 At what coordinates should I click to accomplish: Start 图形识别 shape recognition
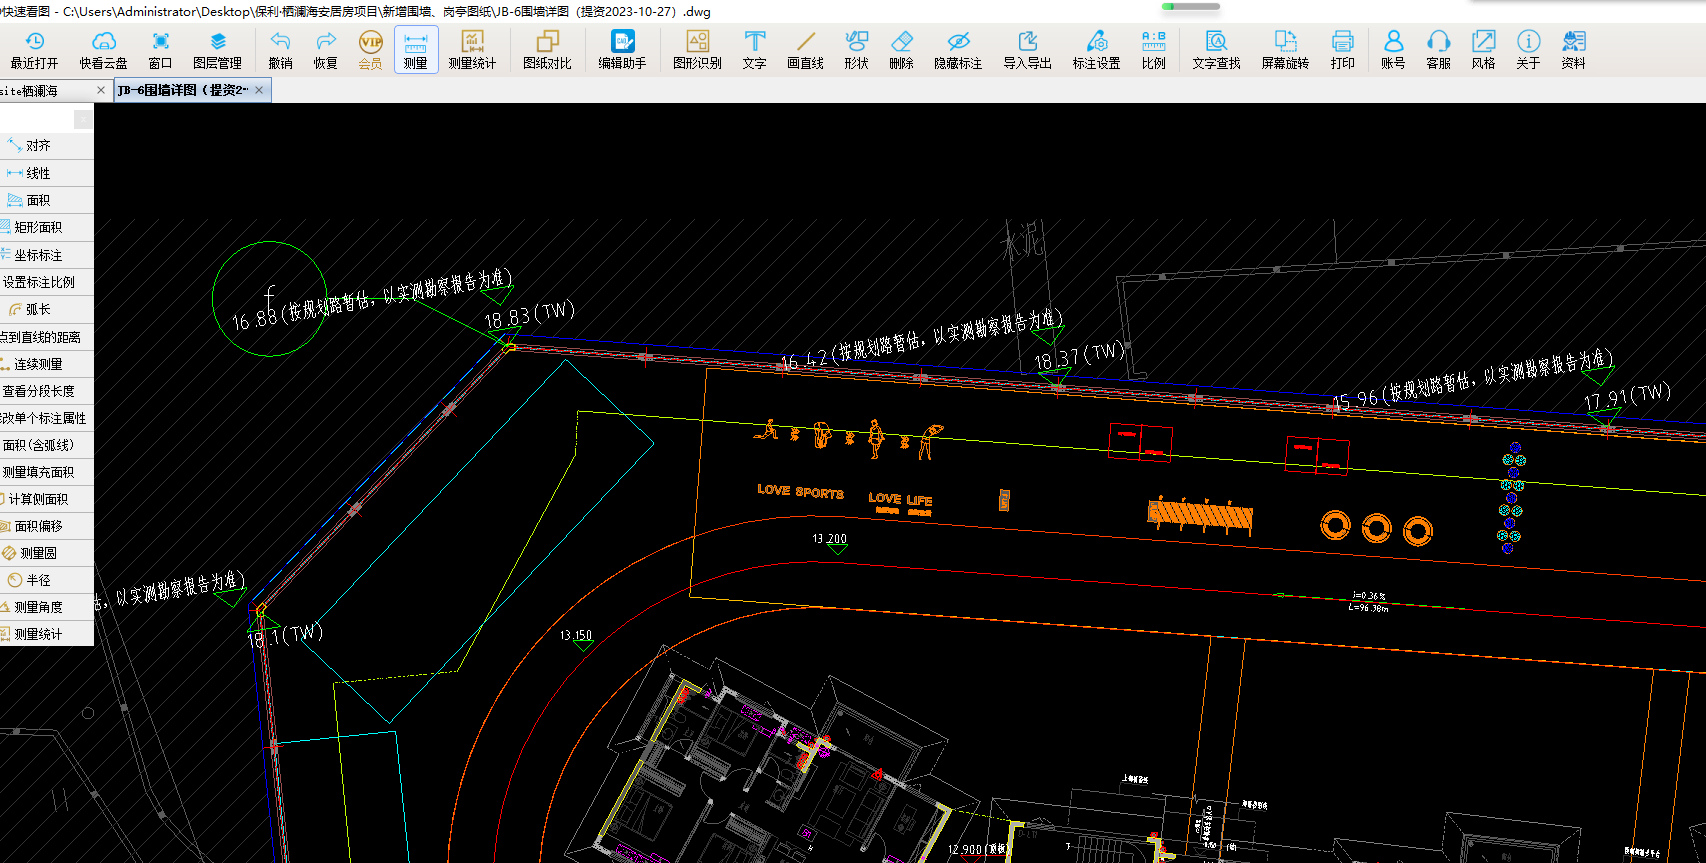tap(697, 50)
